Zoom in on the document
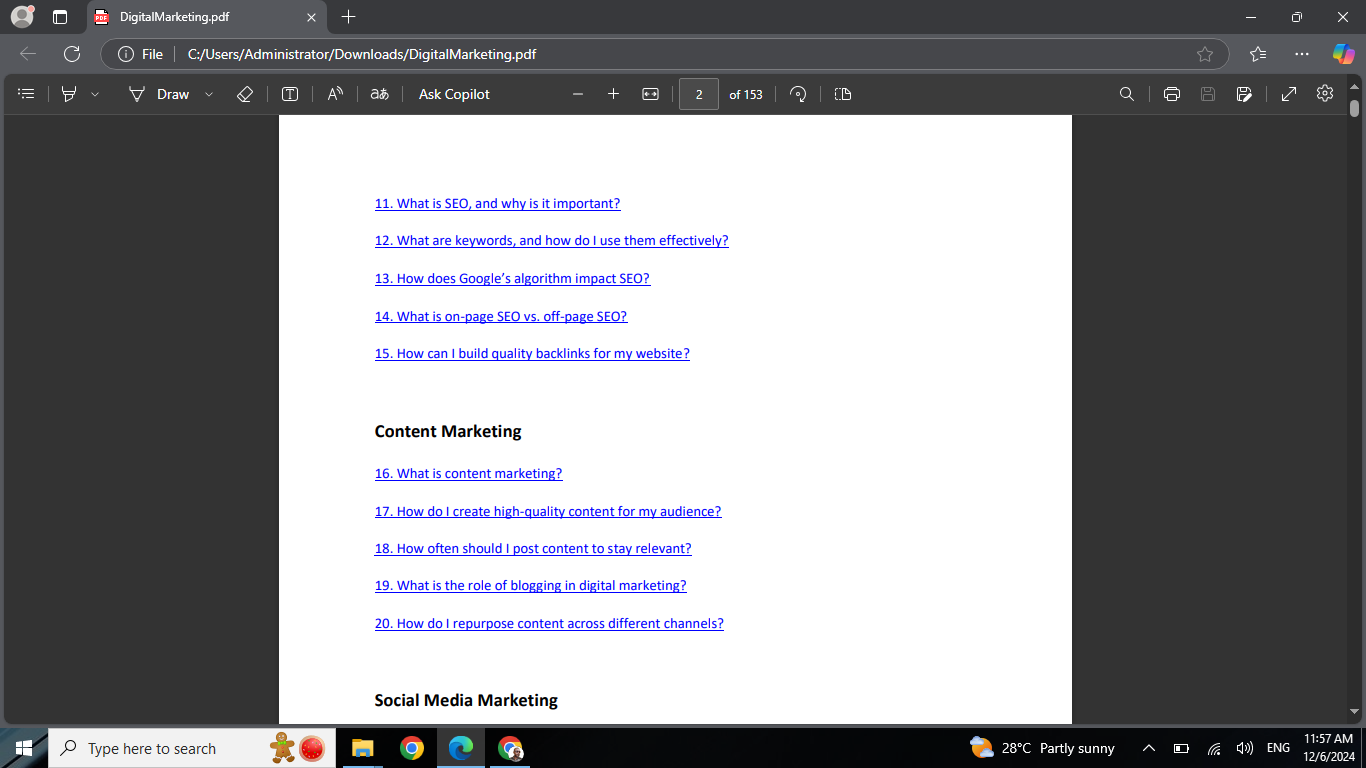 point(613,93)
